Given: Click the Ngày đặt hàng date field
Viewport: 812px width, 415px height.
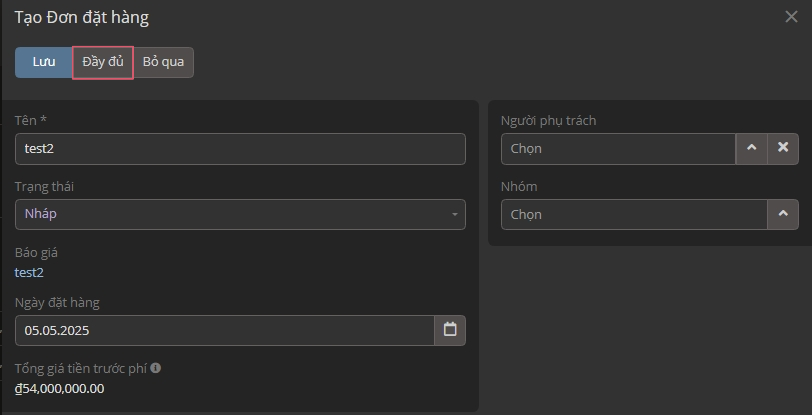Looking at the screenshot, I should click(x=224, y=330).
